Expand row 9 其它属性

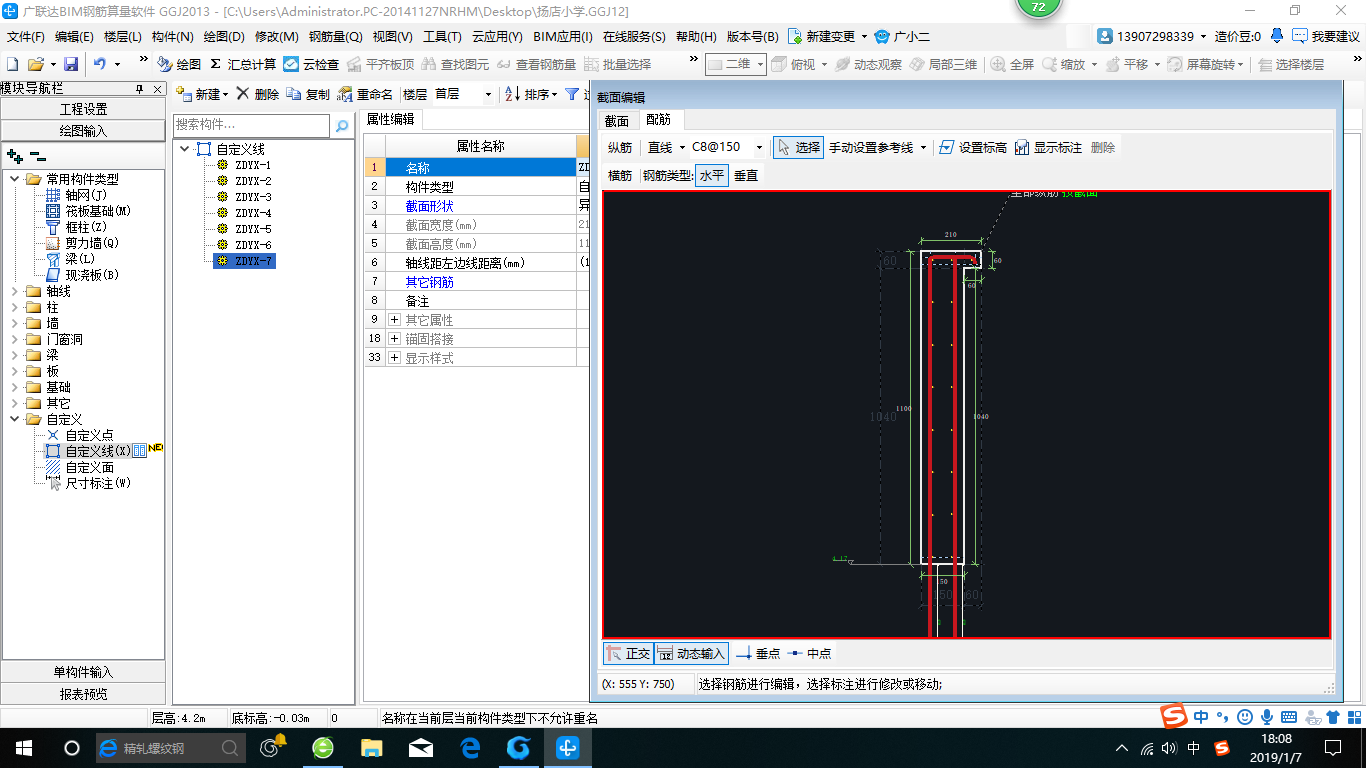[x=395, y=320]
